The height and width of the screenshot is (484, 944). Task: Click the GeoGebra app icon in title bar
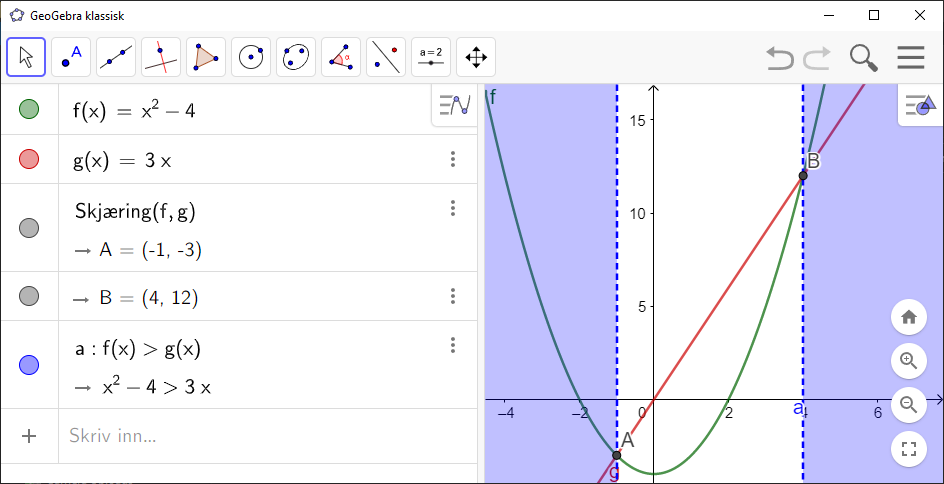point(17,16)
